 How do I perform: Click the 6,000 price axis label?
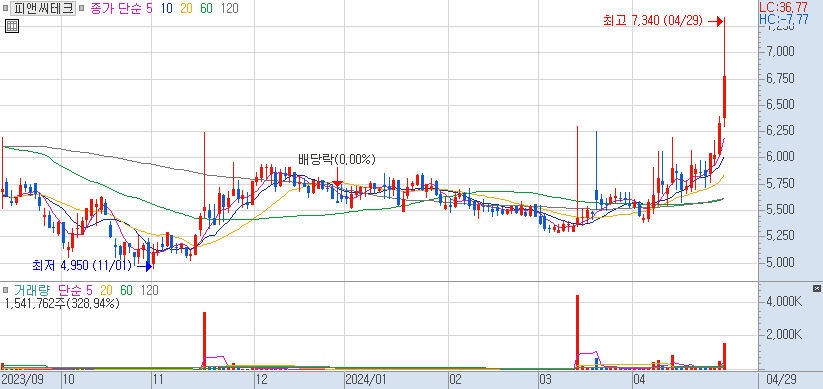tap(779, 157)
